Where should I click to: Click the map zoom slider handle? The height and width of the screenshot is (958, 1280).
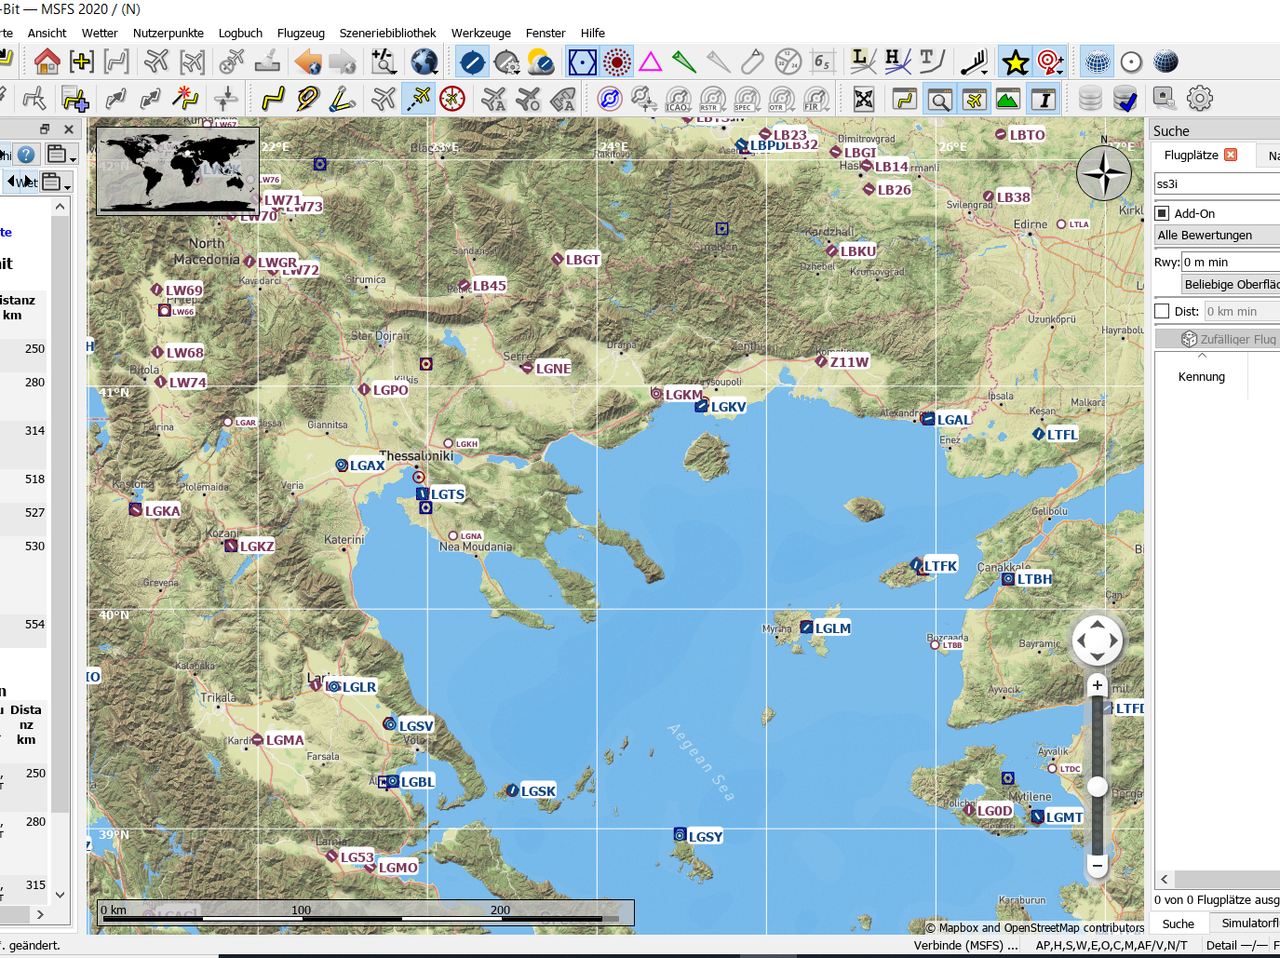[x=1097, y=787]
